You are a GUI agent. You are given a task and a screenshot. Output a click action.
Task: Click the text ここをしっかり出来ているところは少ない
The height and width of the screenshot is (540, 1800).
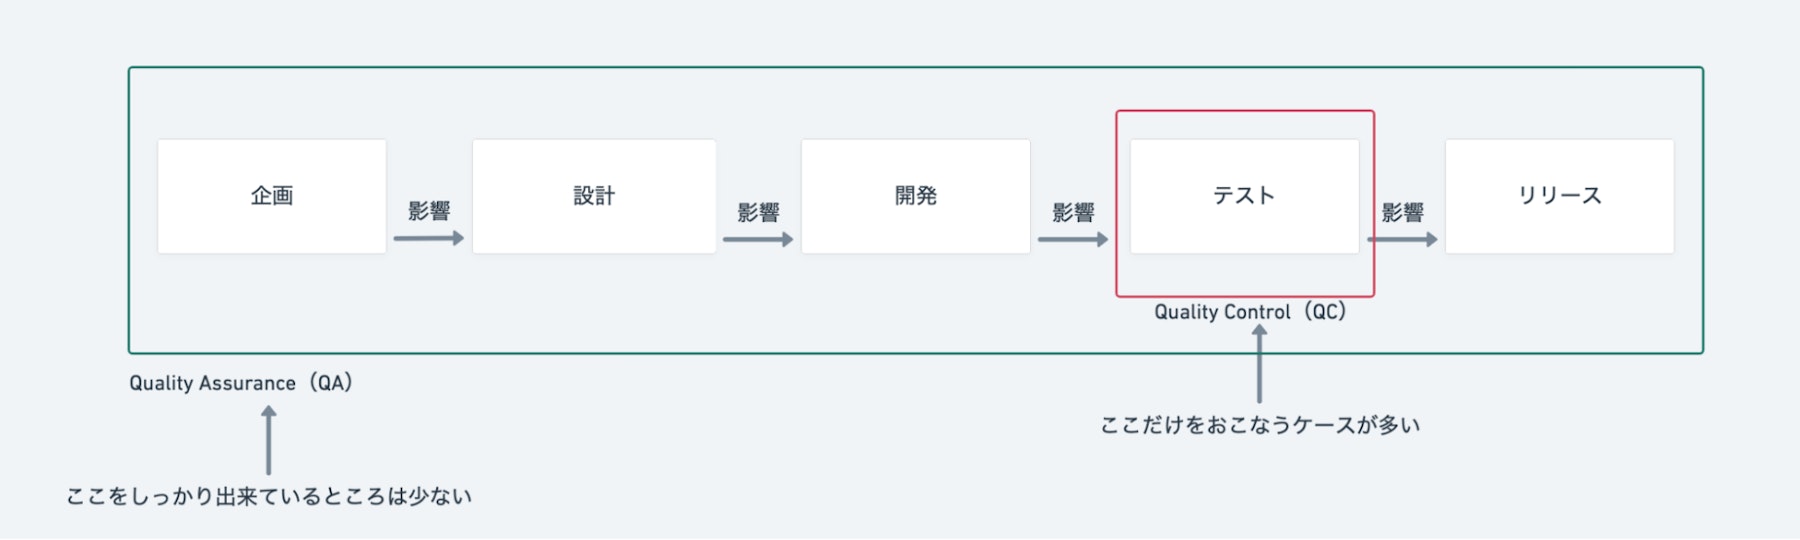click(269, 497)
